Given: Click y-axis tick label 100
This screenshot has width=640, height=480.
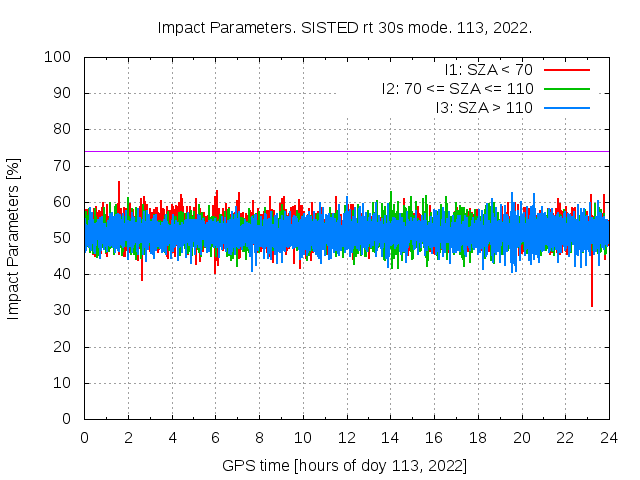Looking at the screenshot, I should coord(63,57).
